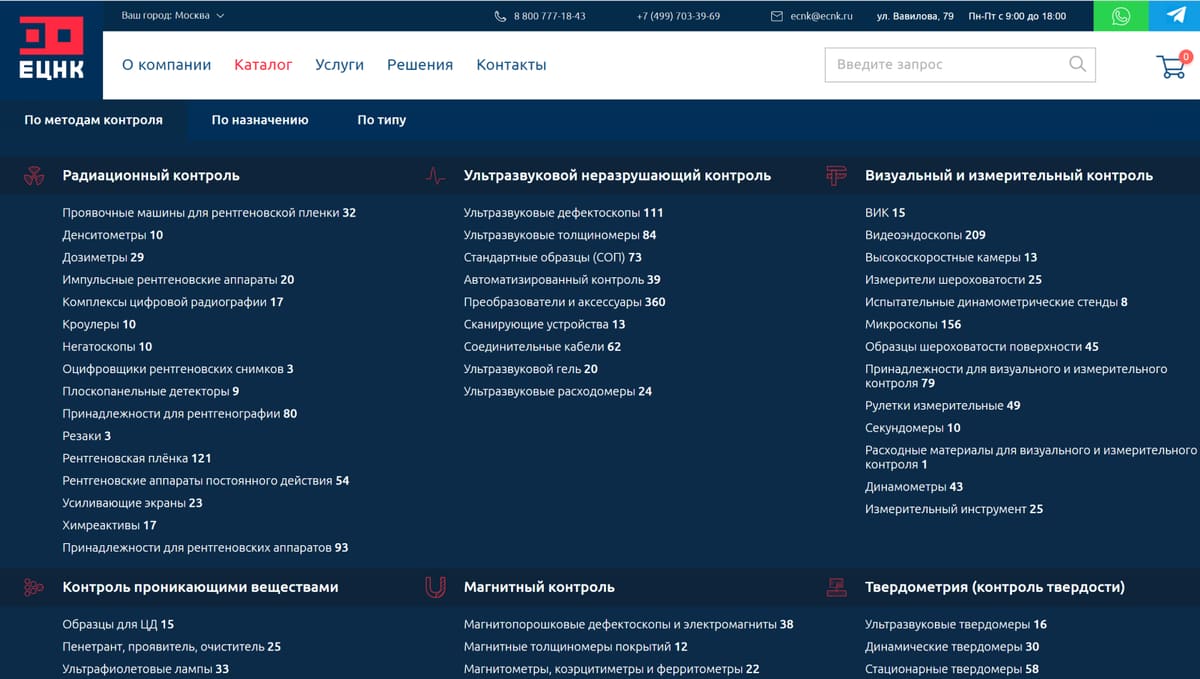The width and height of the screenshot is (1200, 679).
Task: Open the Услуги menu item
Action: point(339,65)
